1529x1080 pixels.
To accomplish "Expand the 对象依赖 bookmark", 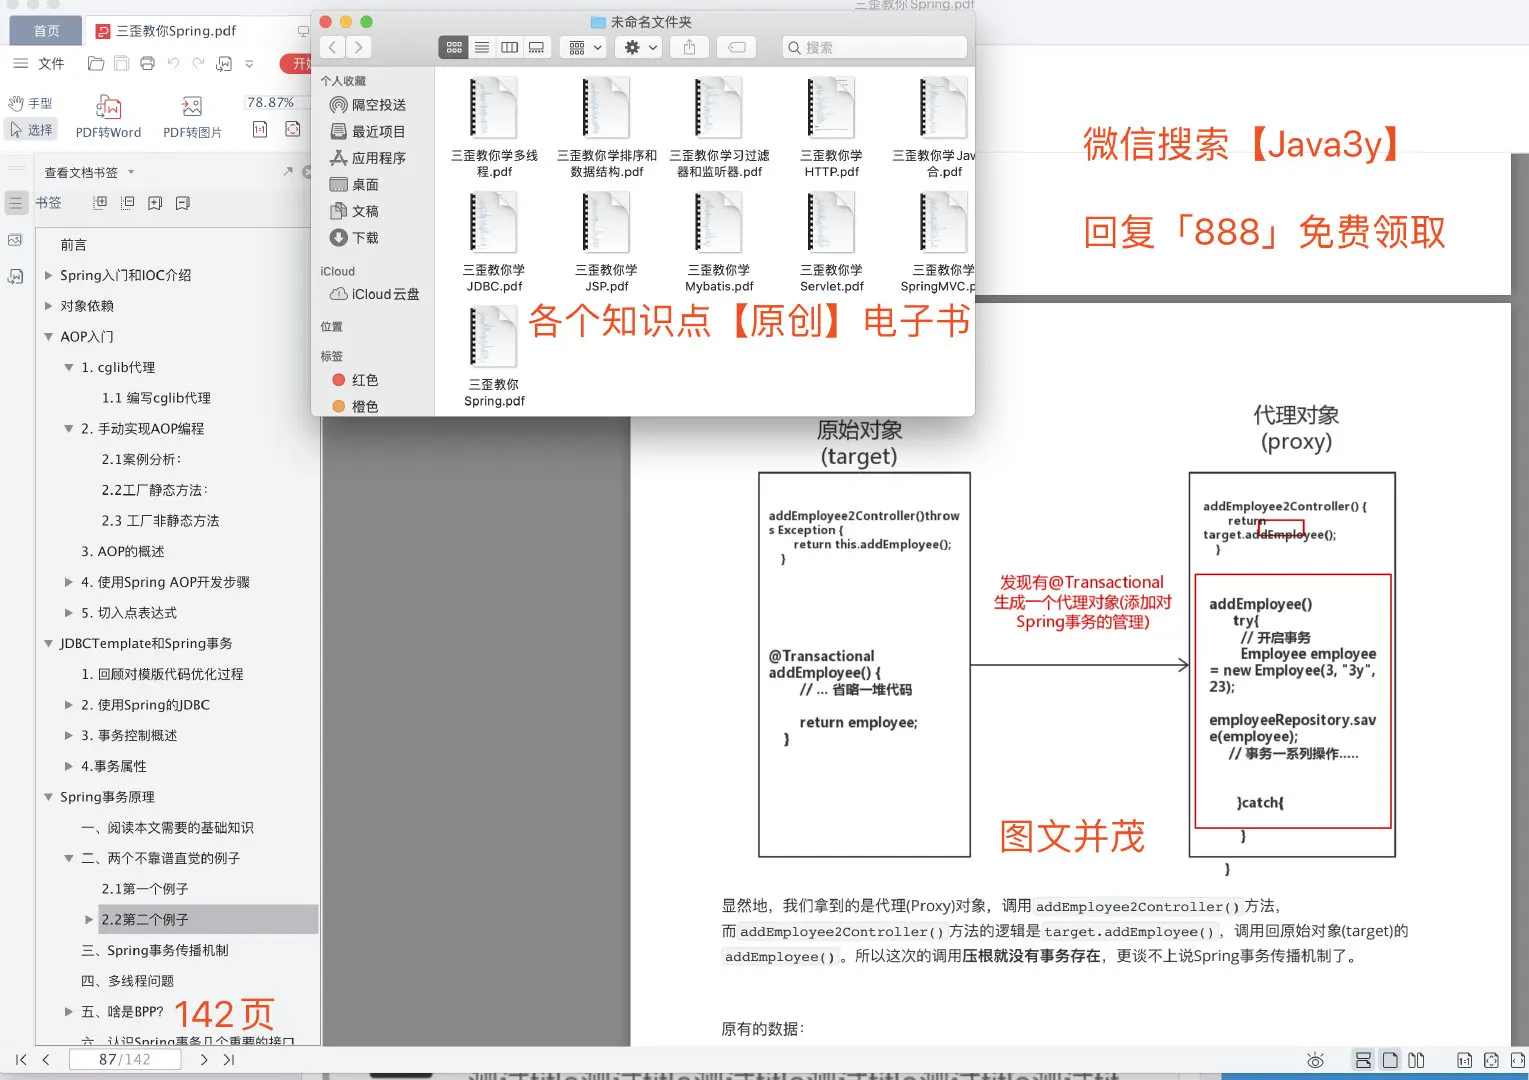I will 48,306.
